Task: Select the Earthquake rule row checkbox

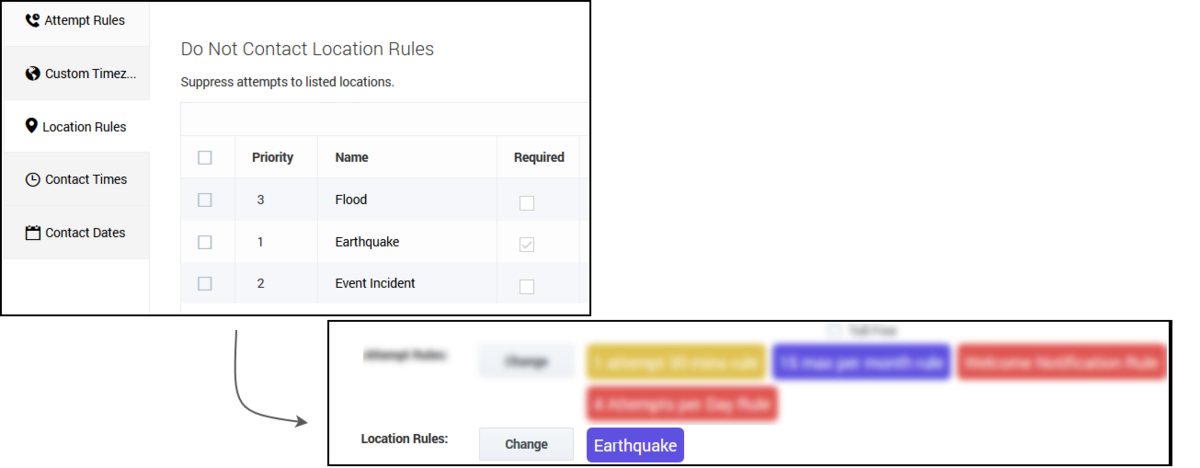Action: coord(205,242)
